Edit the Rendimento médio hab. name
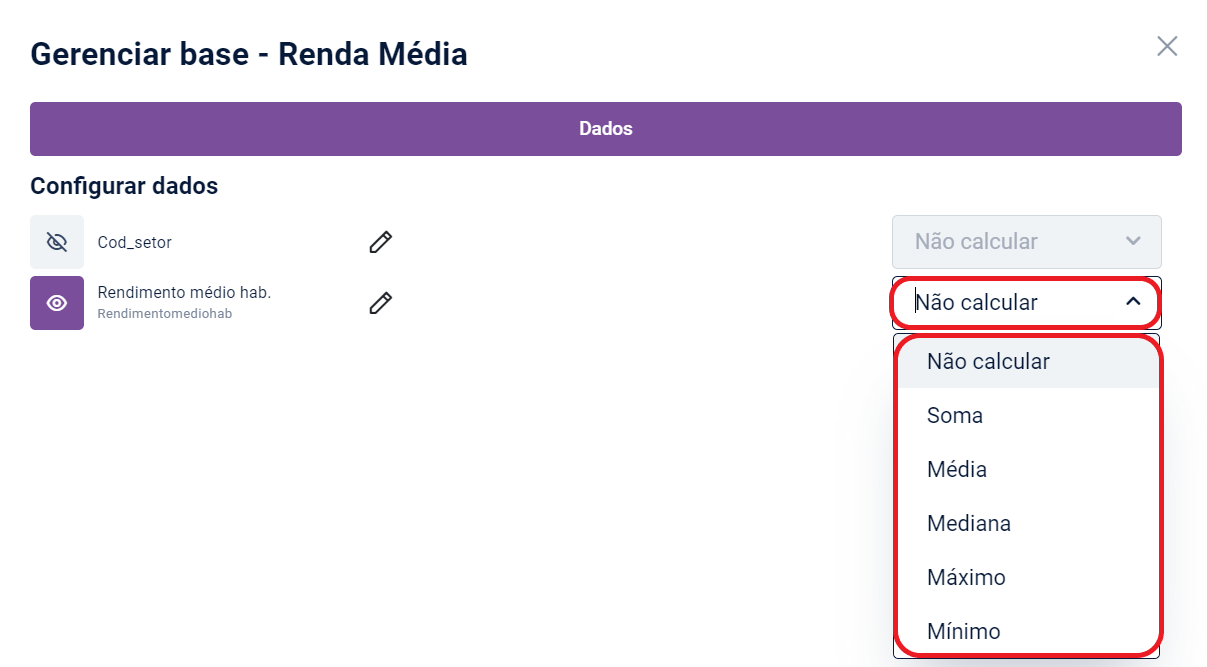Viewport: 1207px width, 667px height. point(380,303)
